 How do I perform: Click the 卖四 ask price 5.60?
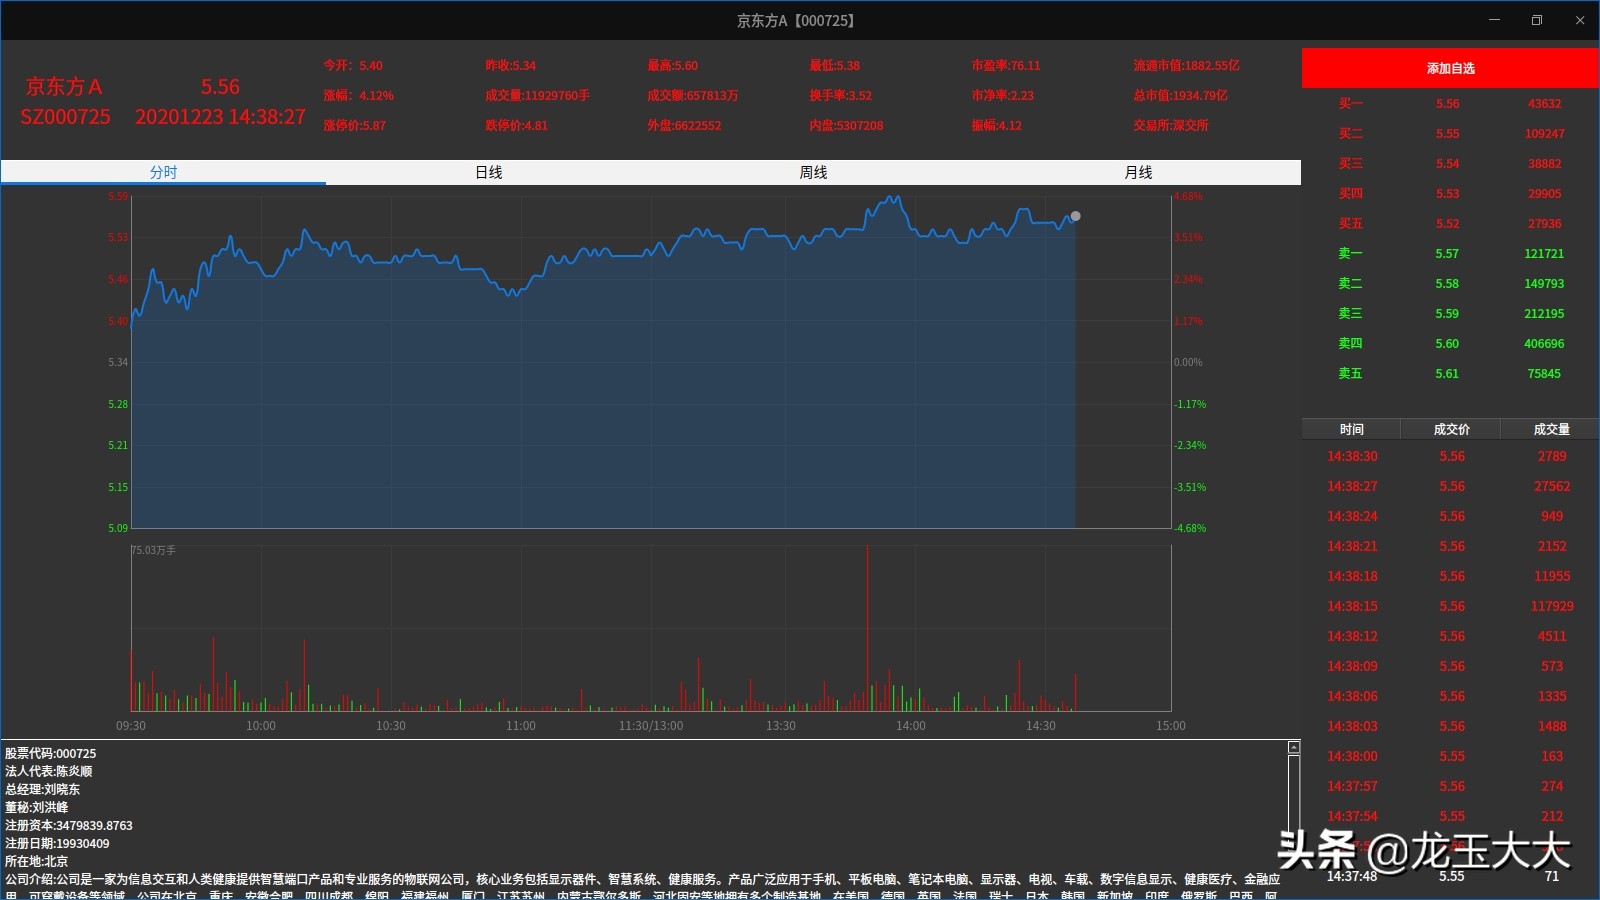(1447, 343)
